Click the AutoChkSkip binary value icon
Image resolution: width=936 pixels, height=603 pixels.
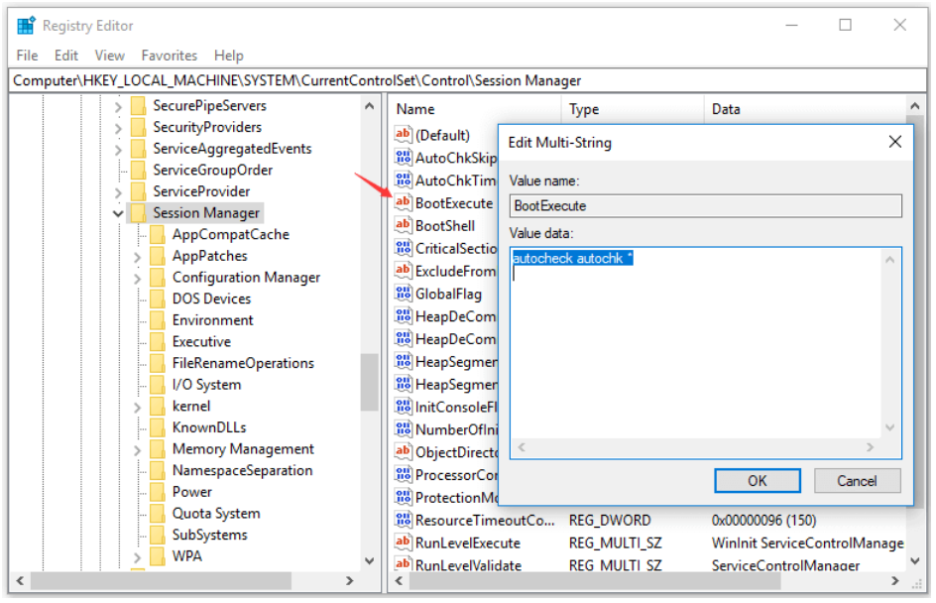(403, 157)
